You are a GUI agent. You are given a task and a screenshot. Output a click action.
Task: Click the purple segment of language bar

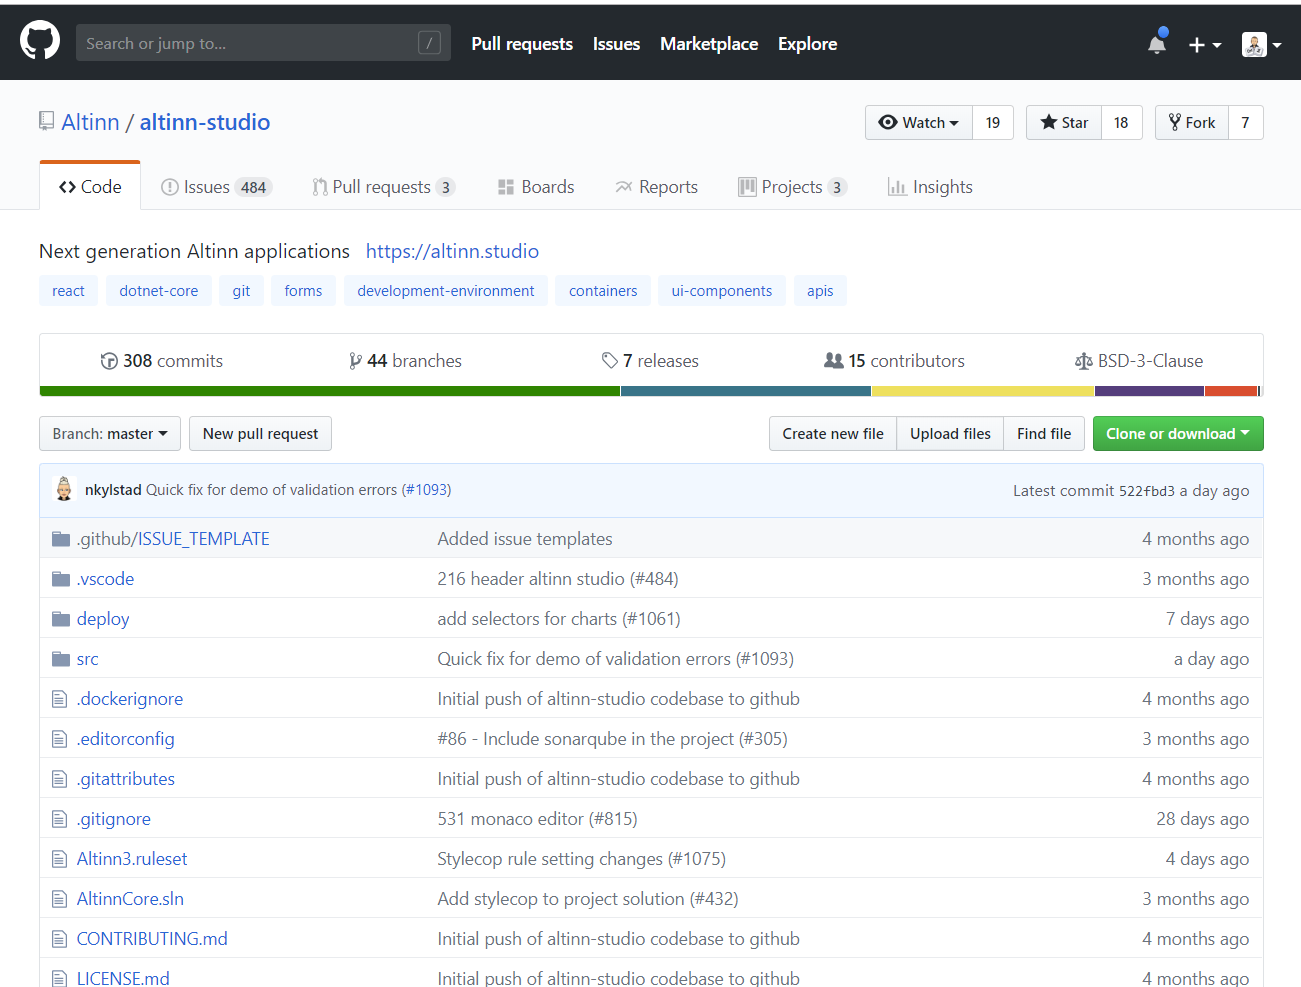[x=1151, y=391]
